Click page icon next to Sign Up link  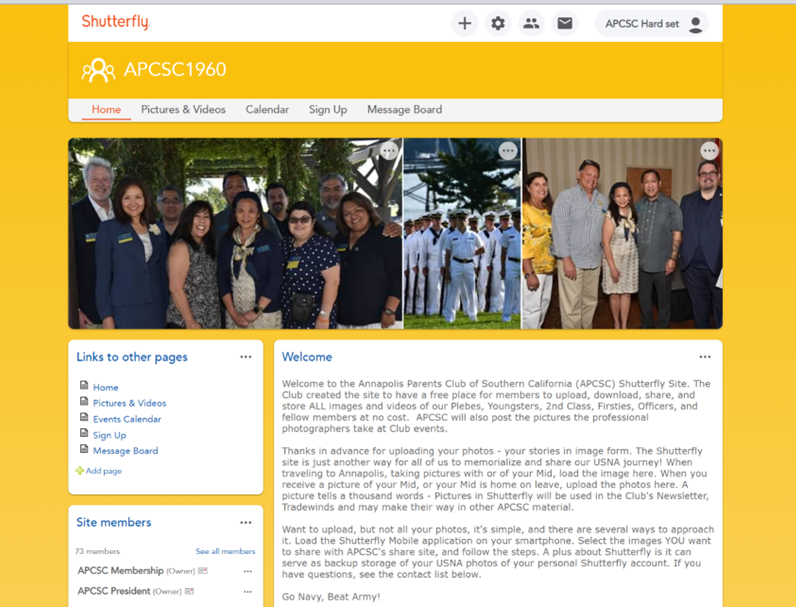point(84,433)
